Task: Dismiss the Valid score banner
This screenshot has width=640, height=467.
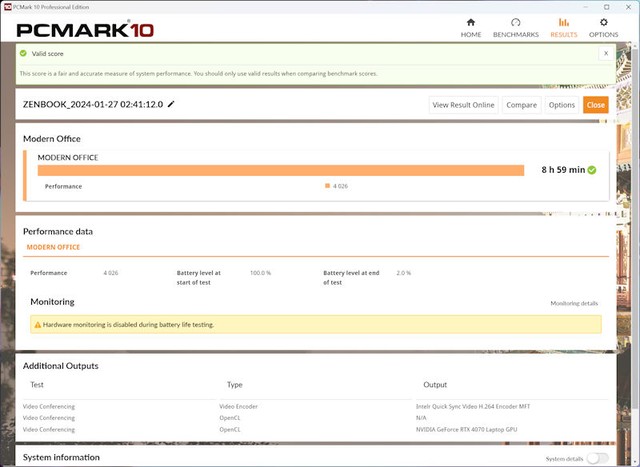Action: (x=606, y=53)
